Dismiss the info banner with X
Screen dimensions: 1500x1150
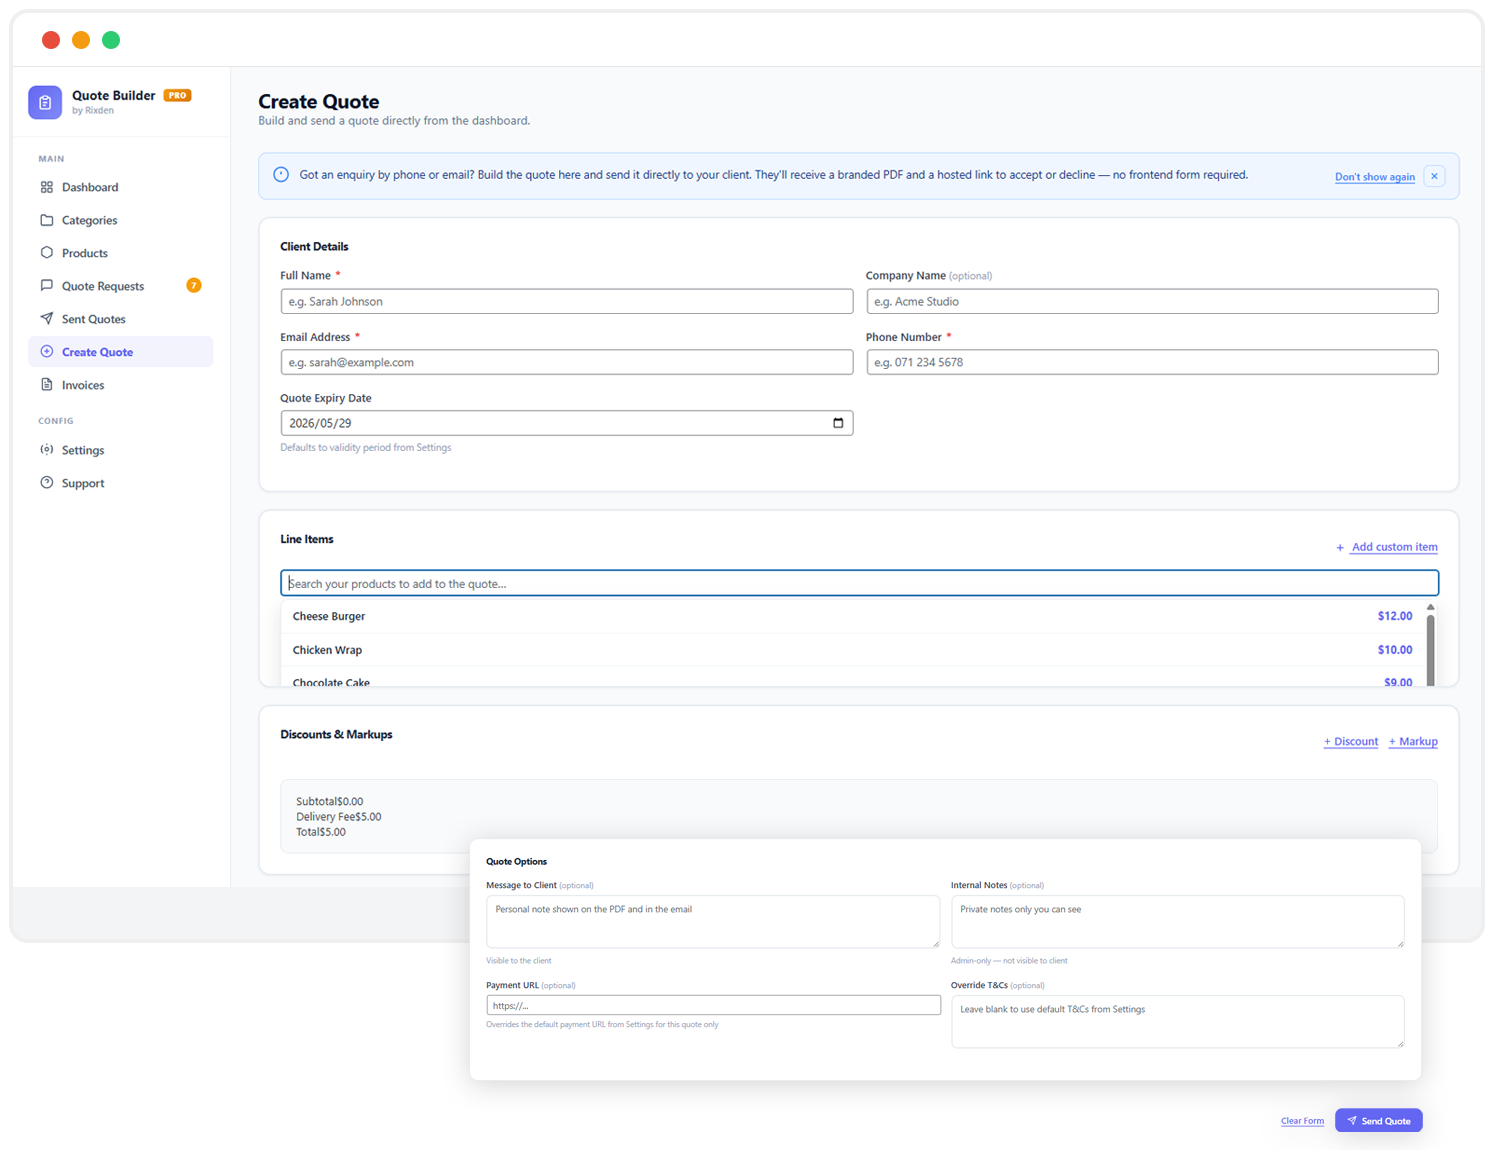coord(1434,176)
